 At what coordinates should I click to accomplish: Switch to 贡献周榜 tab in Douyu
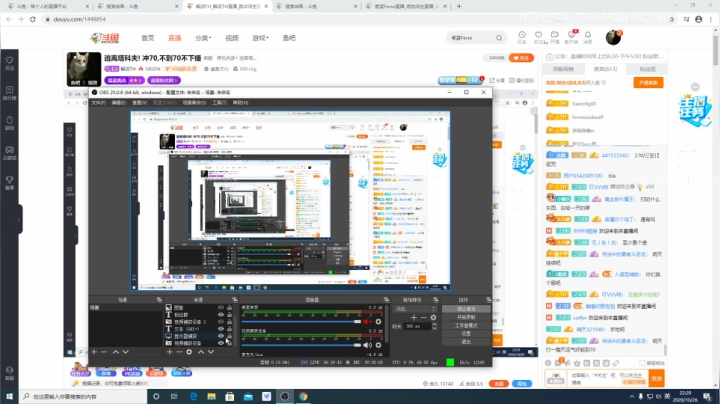point(563,69)
